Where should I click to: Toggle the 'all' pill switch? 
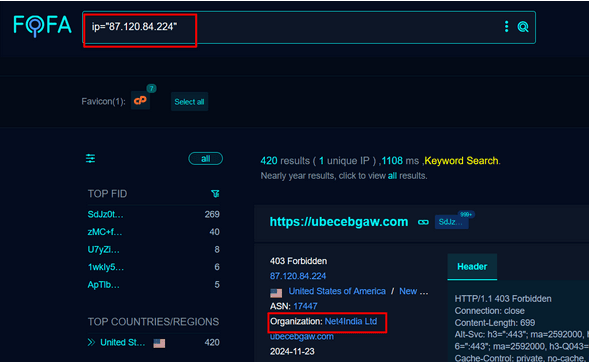[205, 159]
